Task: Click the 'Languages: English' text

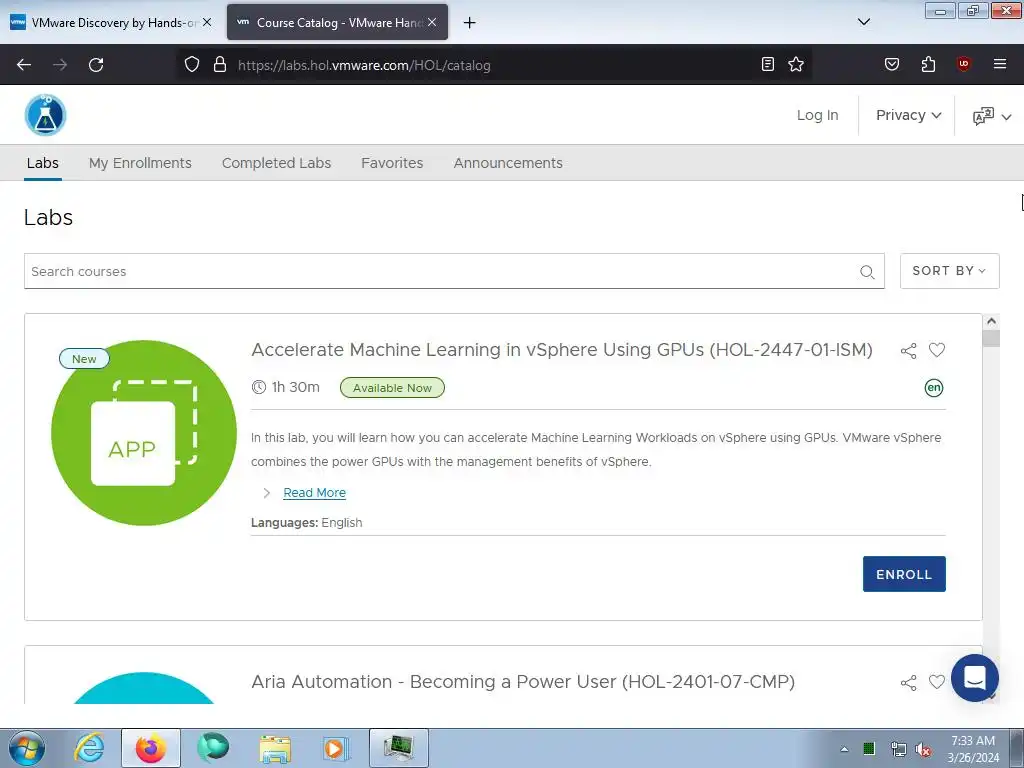Action: (306, 523)
